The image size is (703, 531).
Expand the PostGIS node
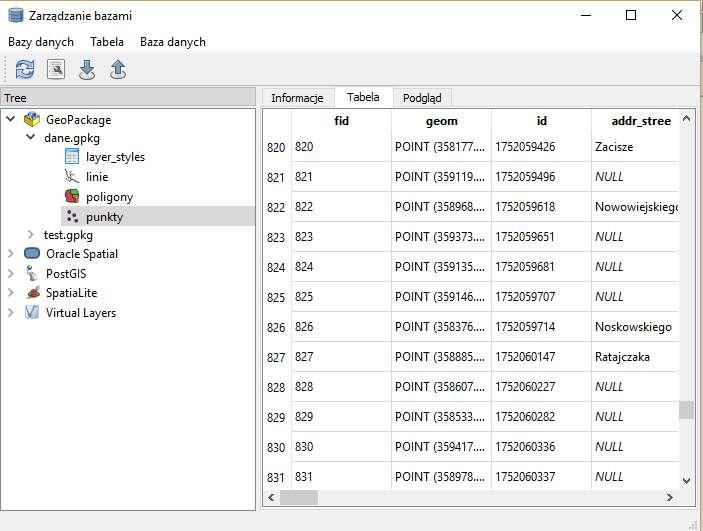pos(11,273)
